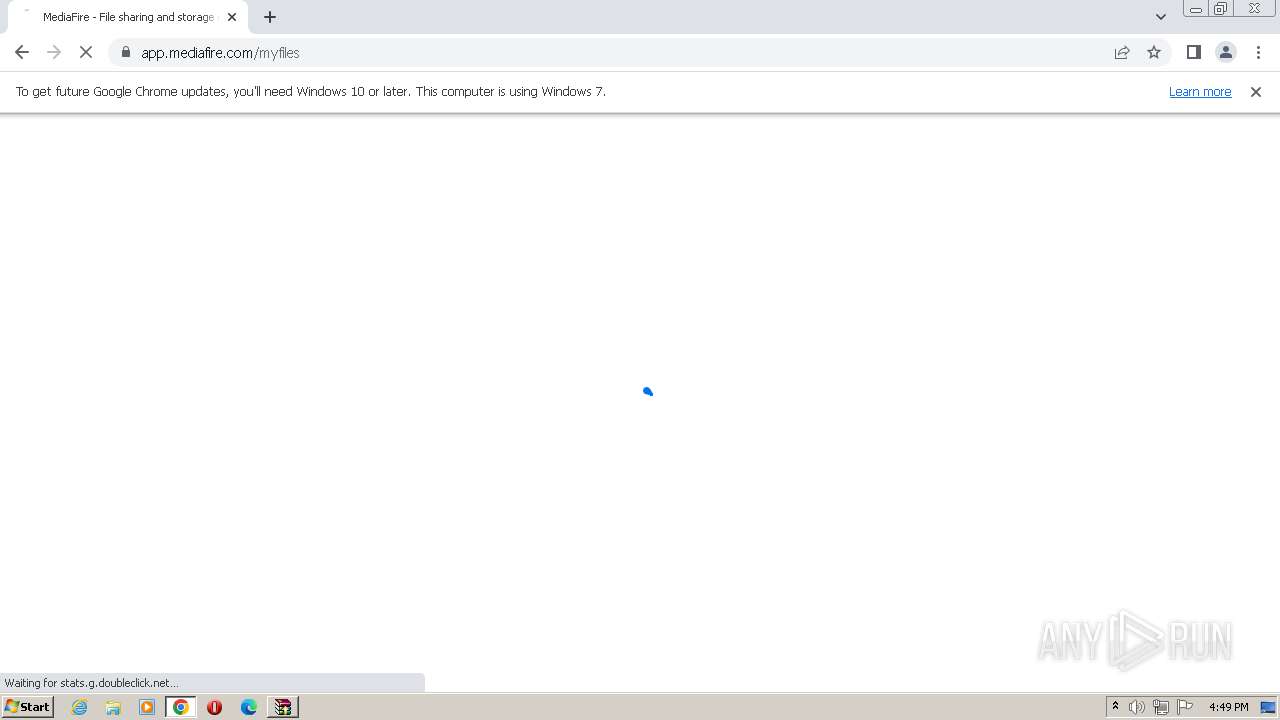Click the clock showing 4:49 PM
The image size is (1280, 720).
coord(1229,707)
